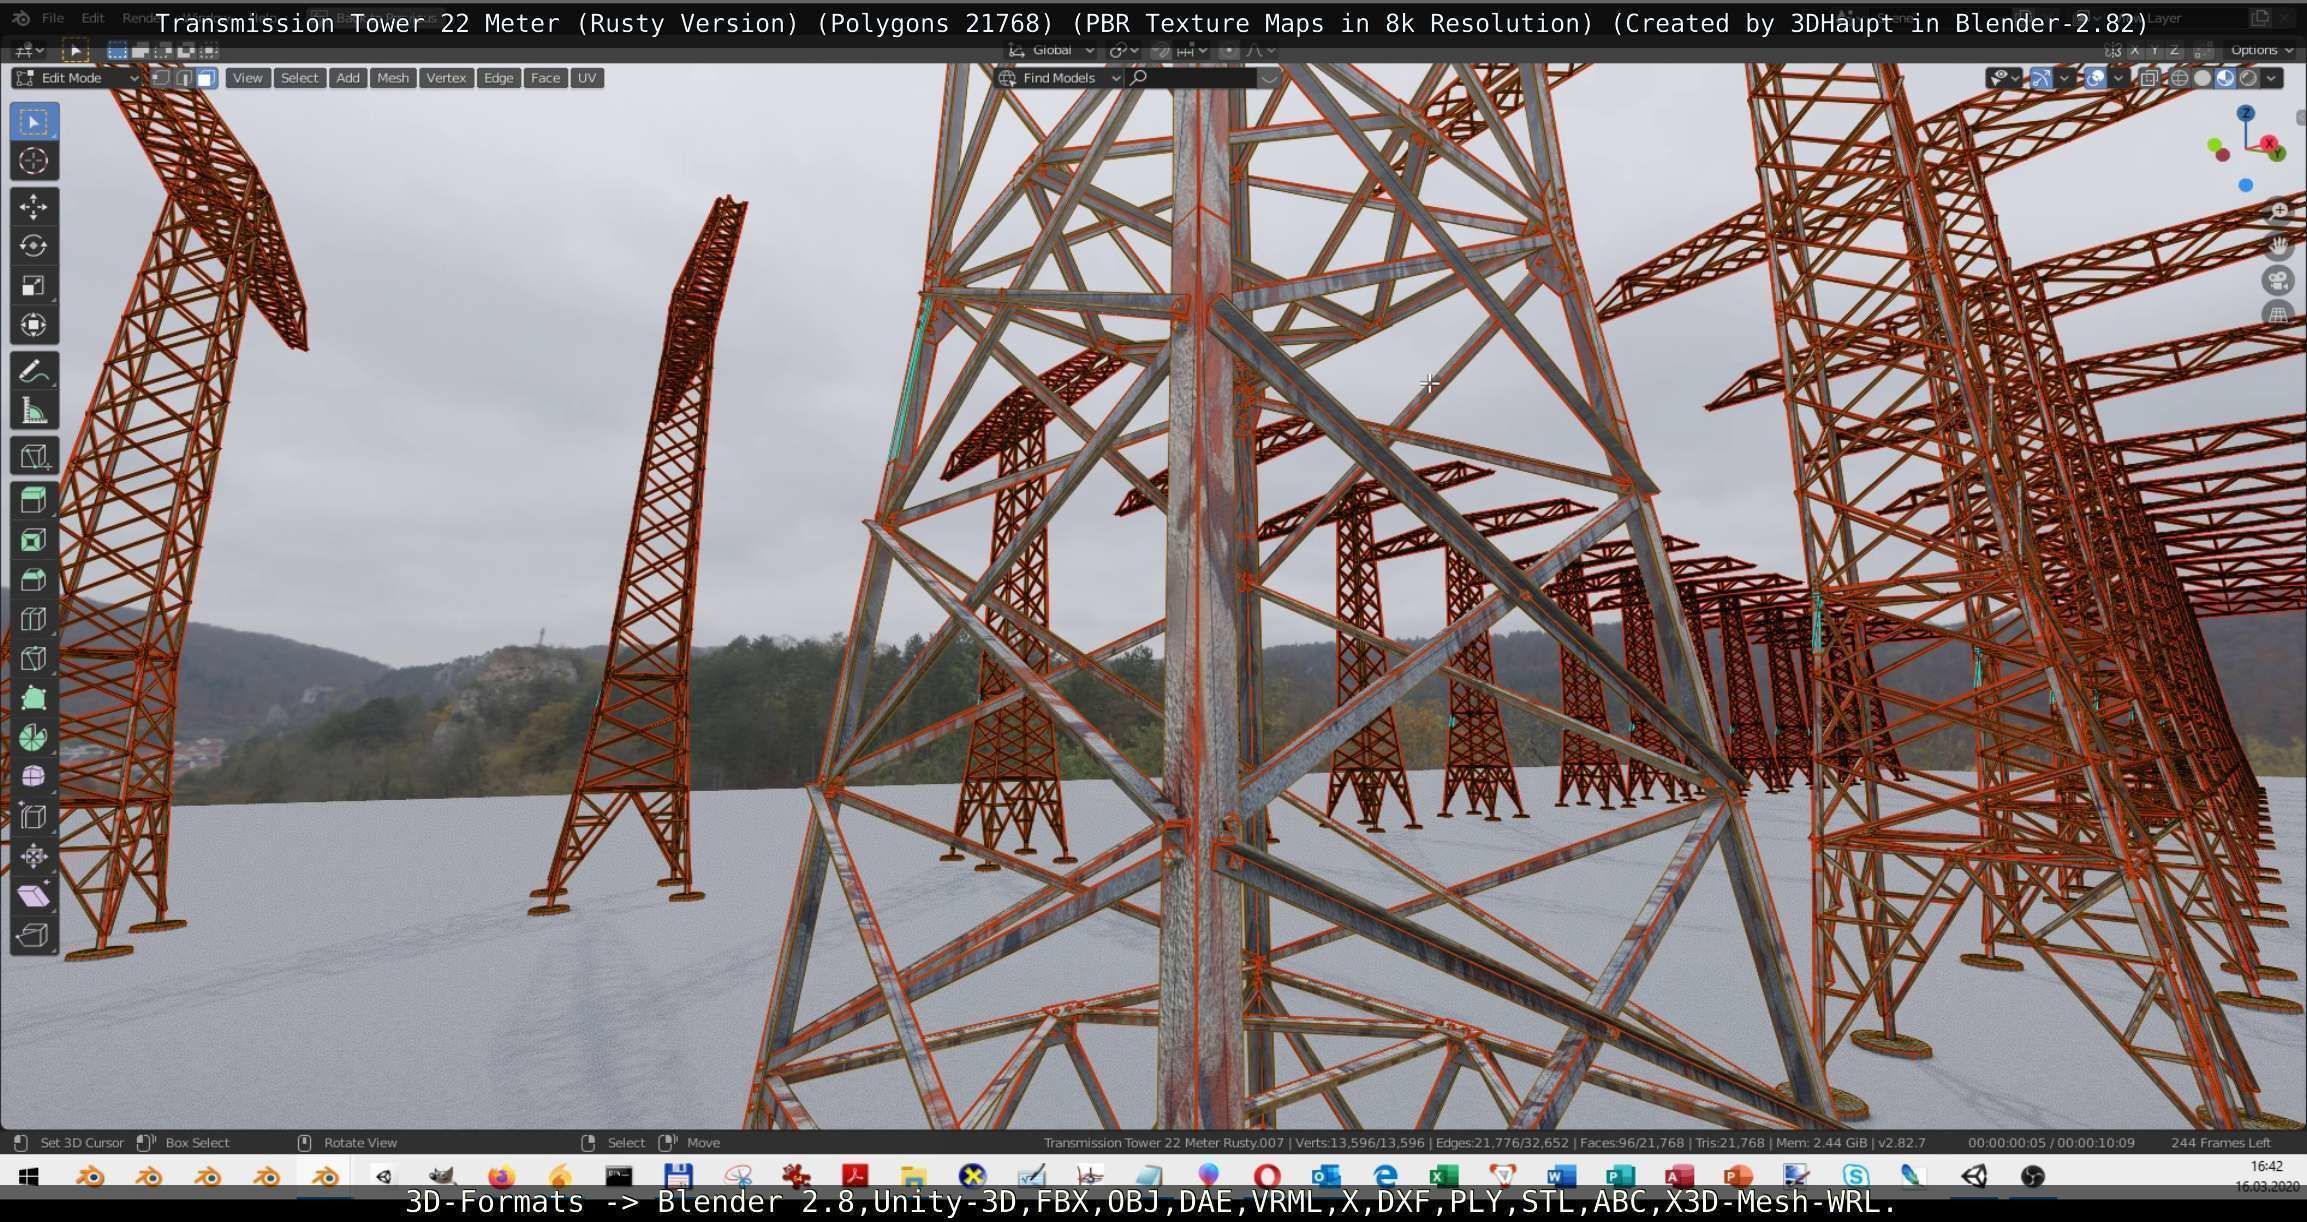Open the Mesh menu

pyautogui.click(x=393, y=78)
